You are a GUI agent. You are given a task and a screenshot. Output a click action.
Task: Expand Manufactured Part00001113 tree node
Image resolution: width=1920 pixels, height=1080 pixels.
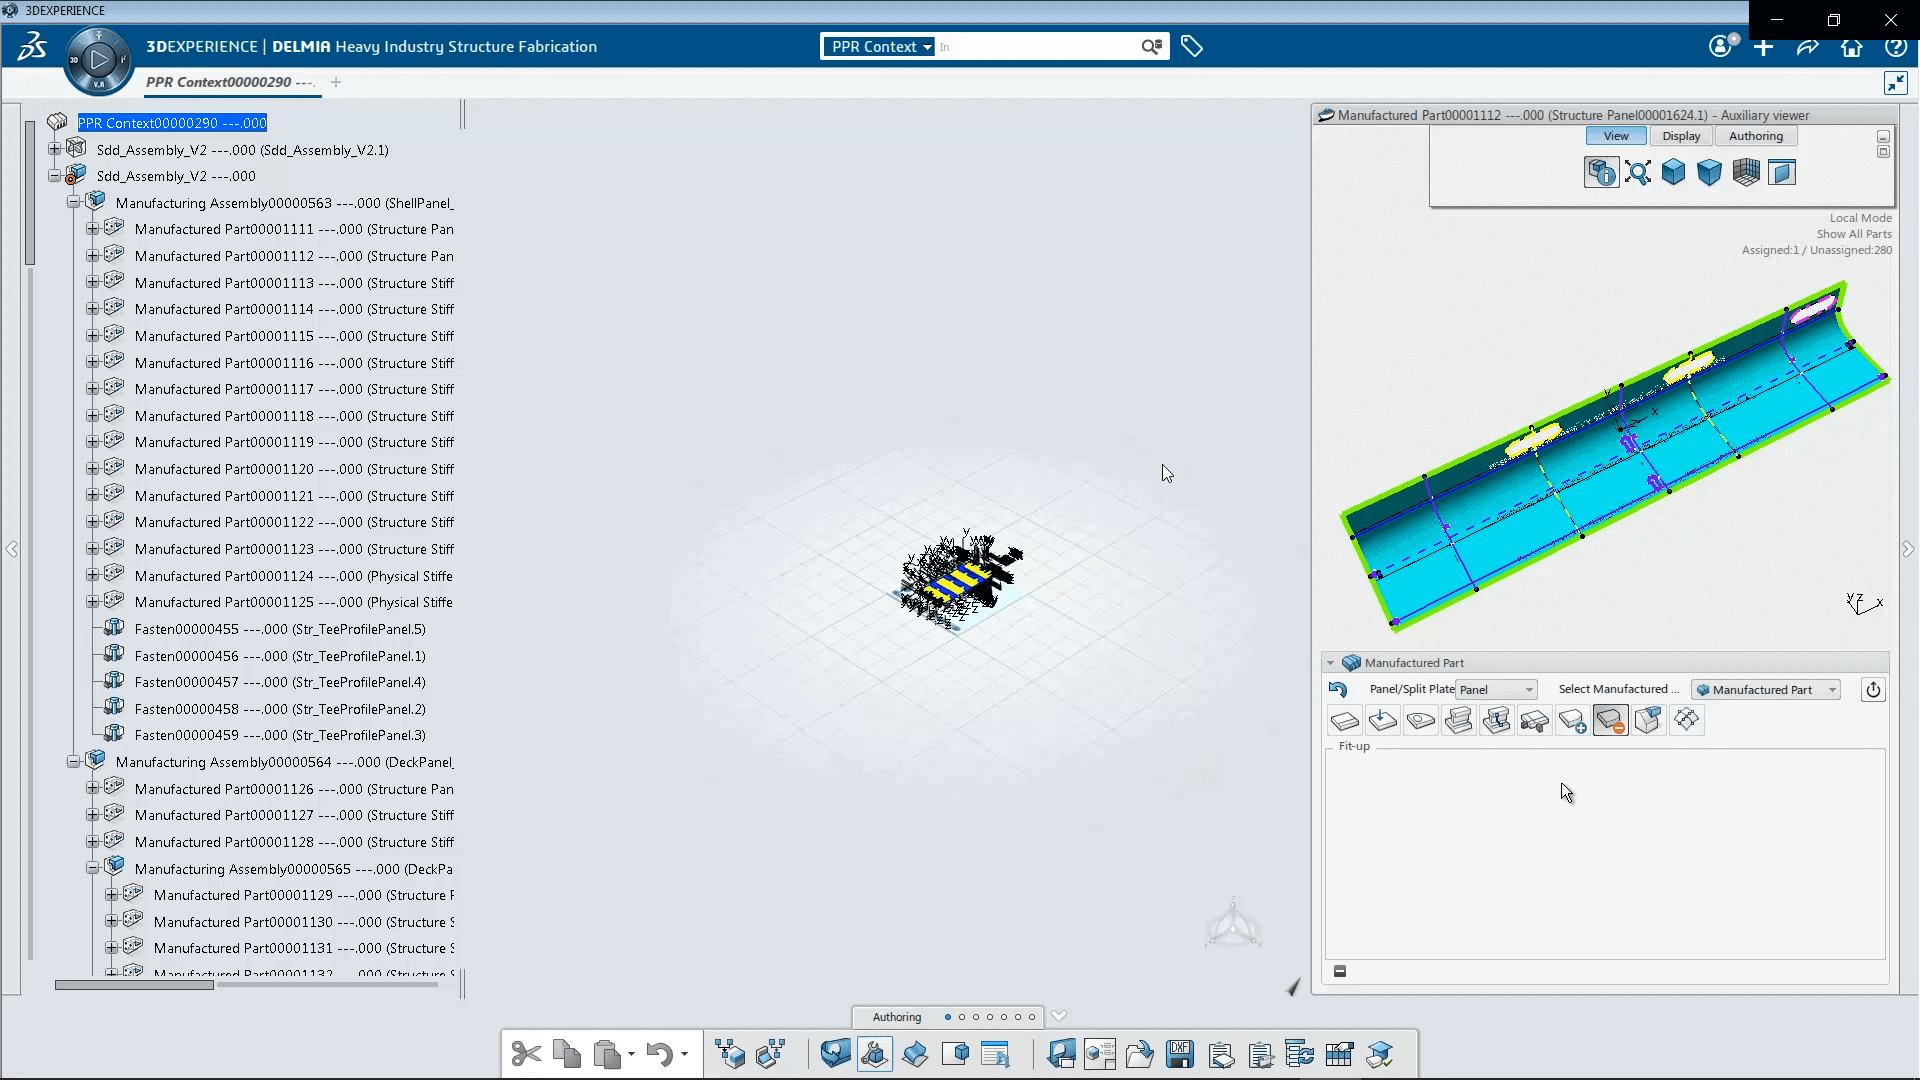[x=92, y=283]
